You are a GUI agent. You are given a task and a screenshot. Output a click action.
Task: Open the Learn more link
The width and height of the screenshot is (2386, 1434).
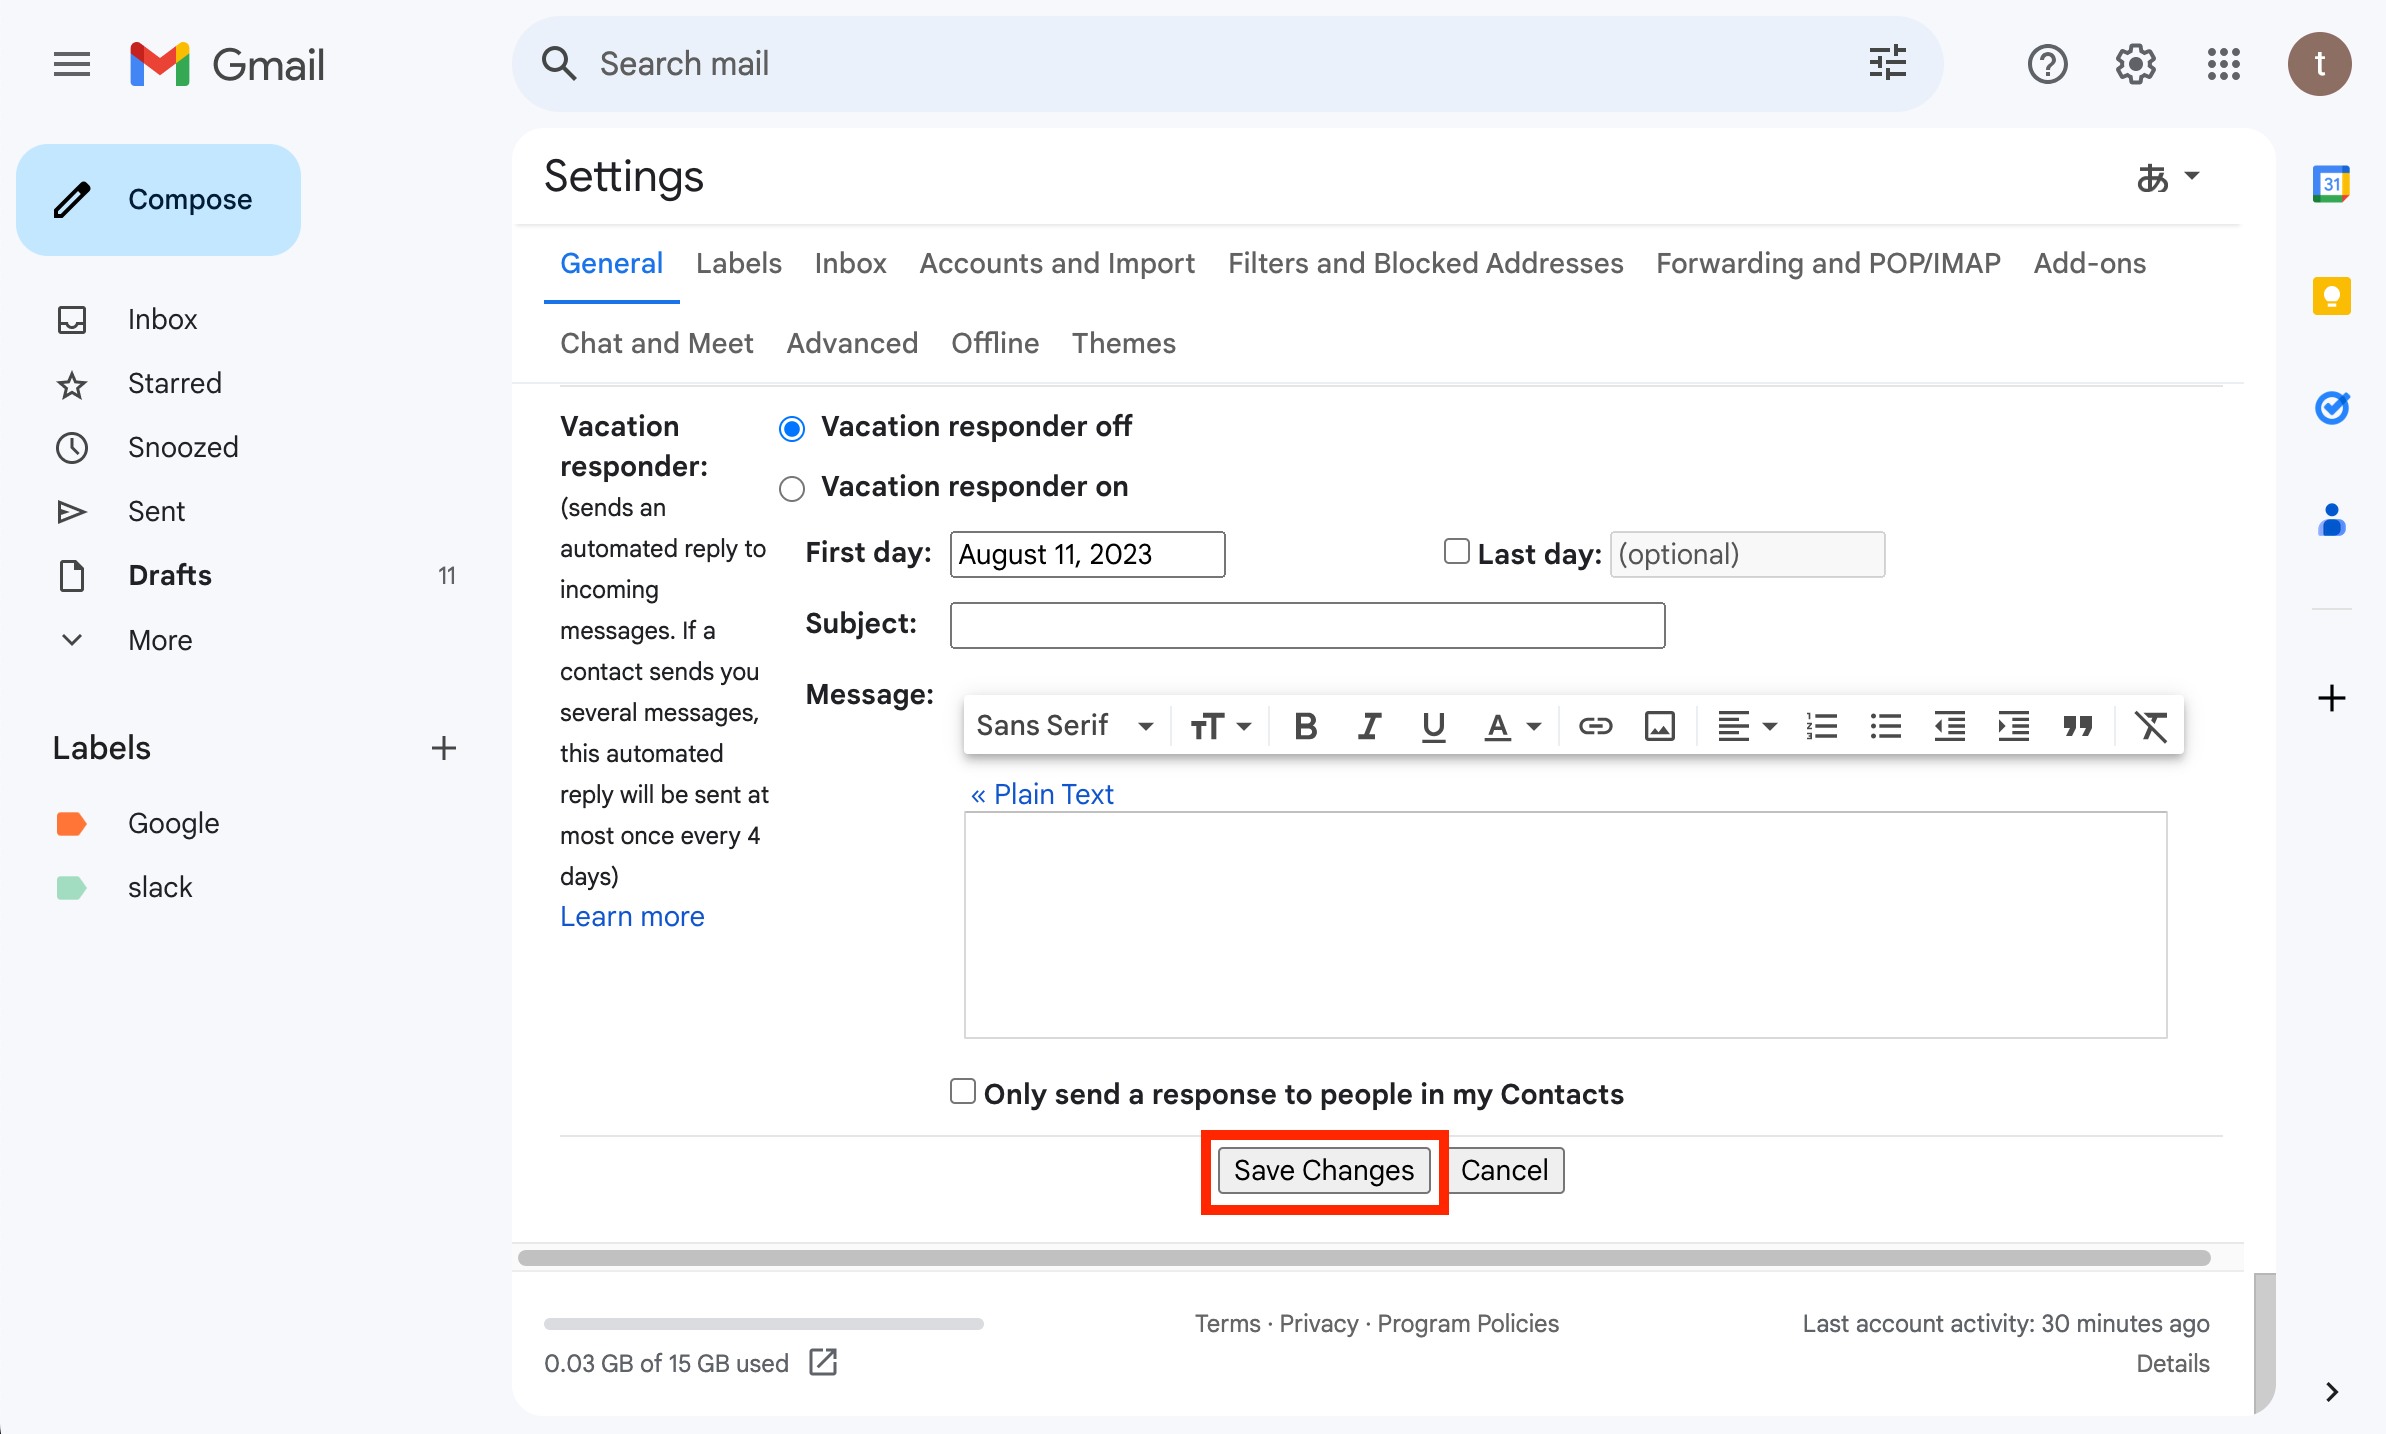pyautogui.click(x=632, y=917)
